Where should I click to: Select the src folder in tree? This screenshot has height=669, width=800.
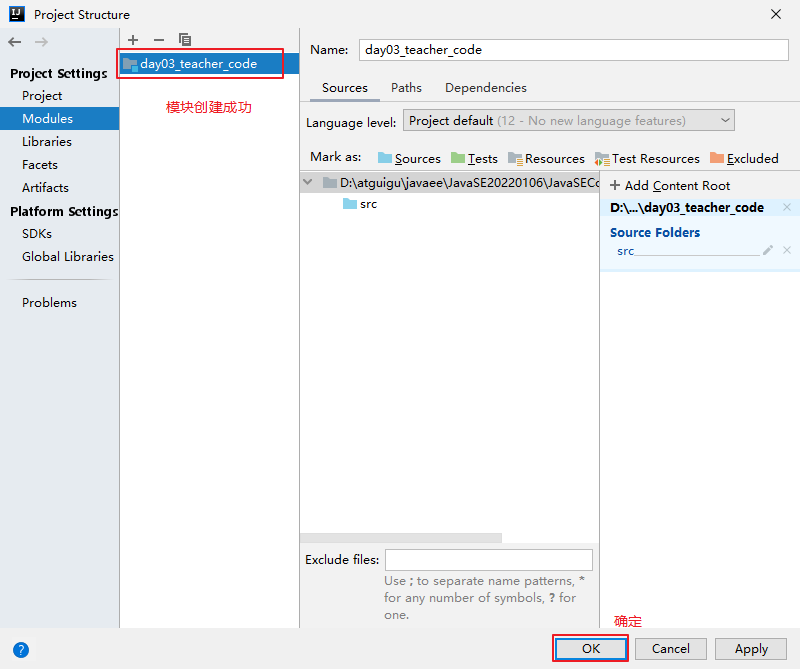click(x=367, y=204)
